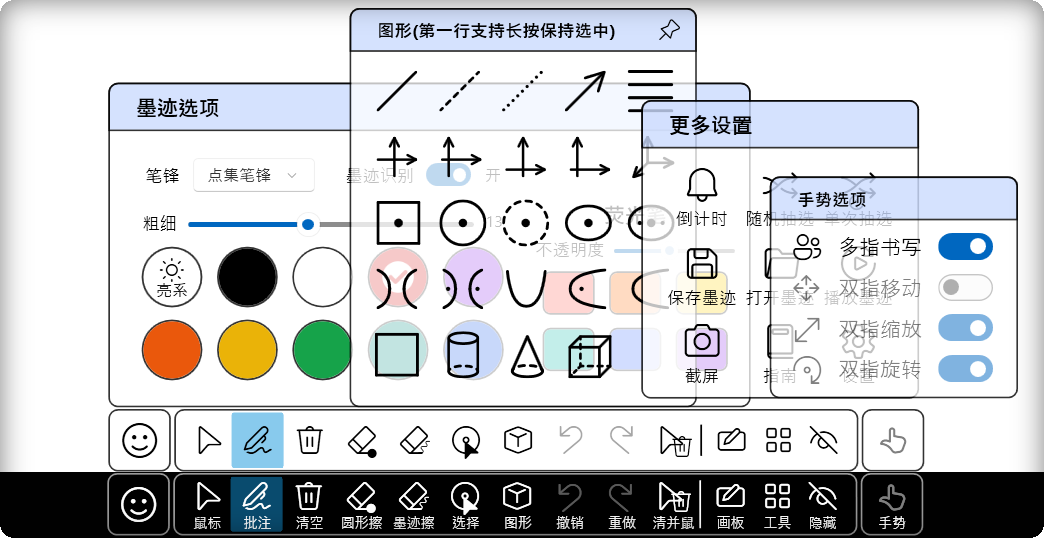Toggle the 多指书写 switch
This screenshot has height=538, width=1044.
click(965, 247)
